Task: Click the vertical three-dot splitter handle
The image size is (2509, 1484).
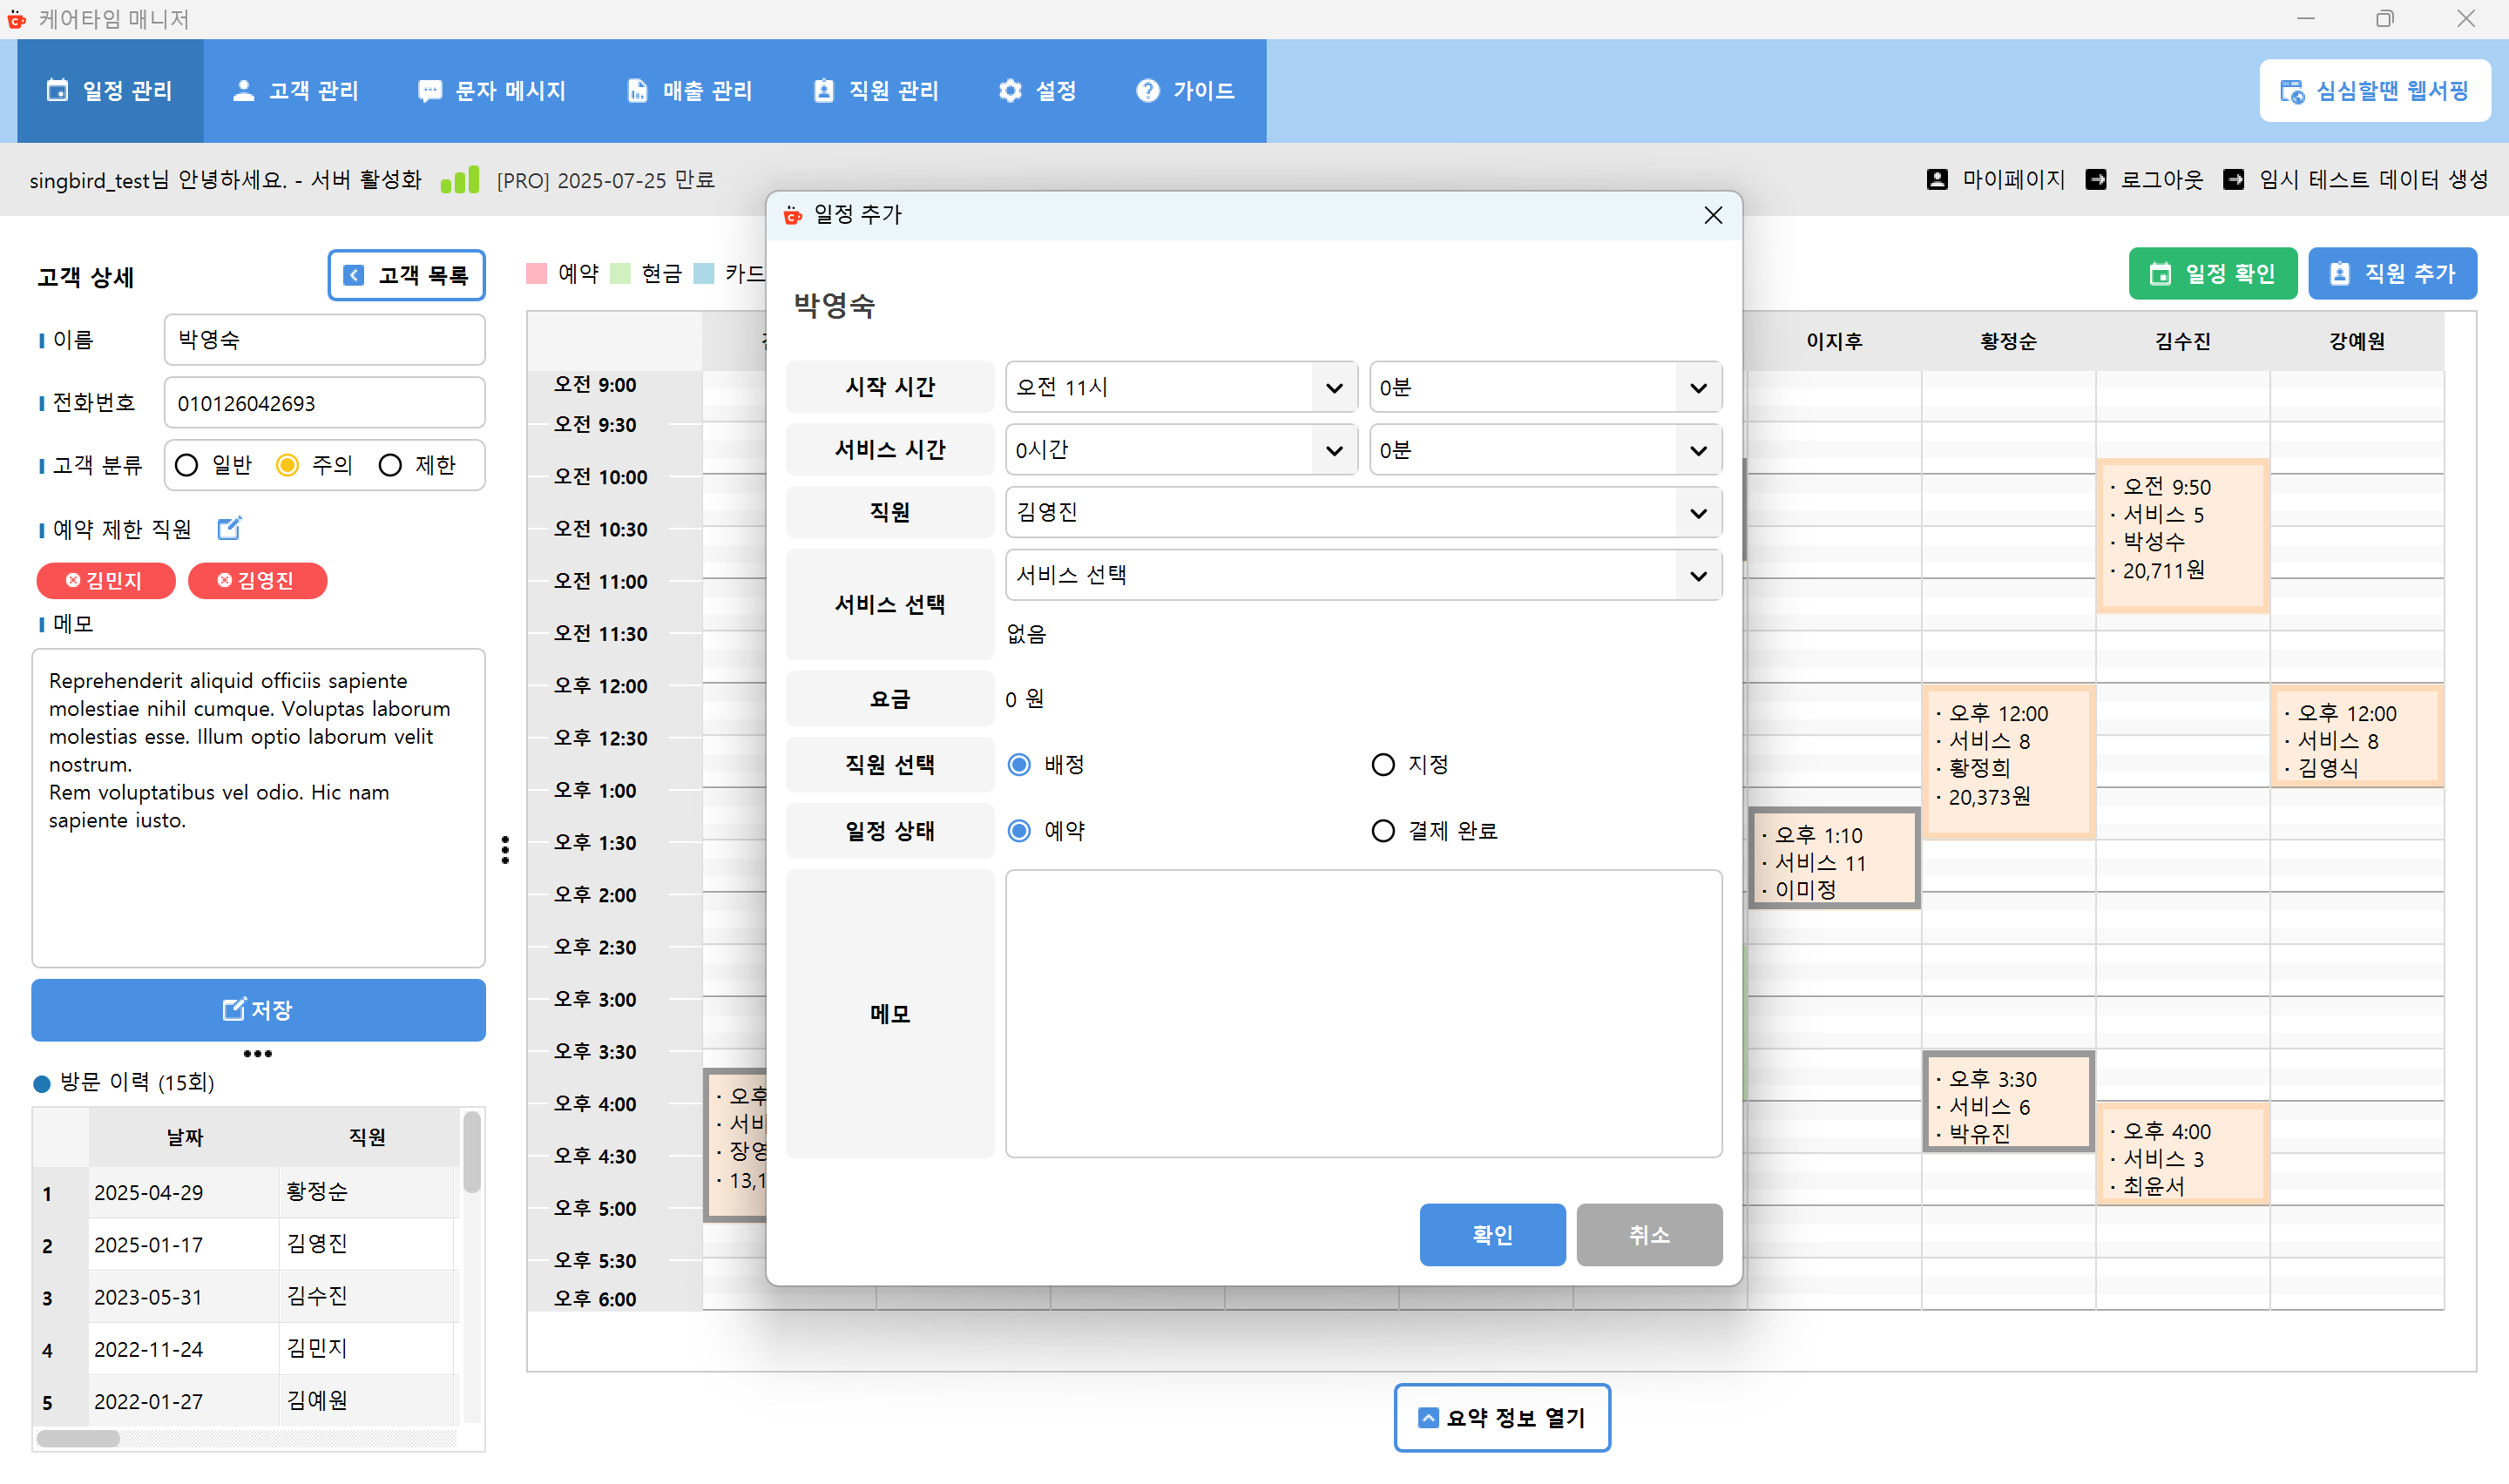Action: pos(505,850)
